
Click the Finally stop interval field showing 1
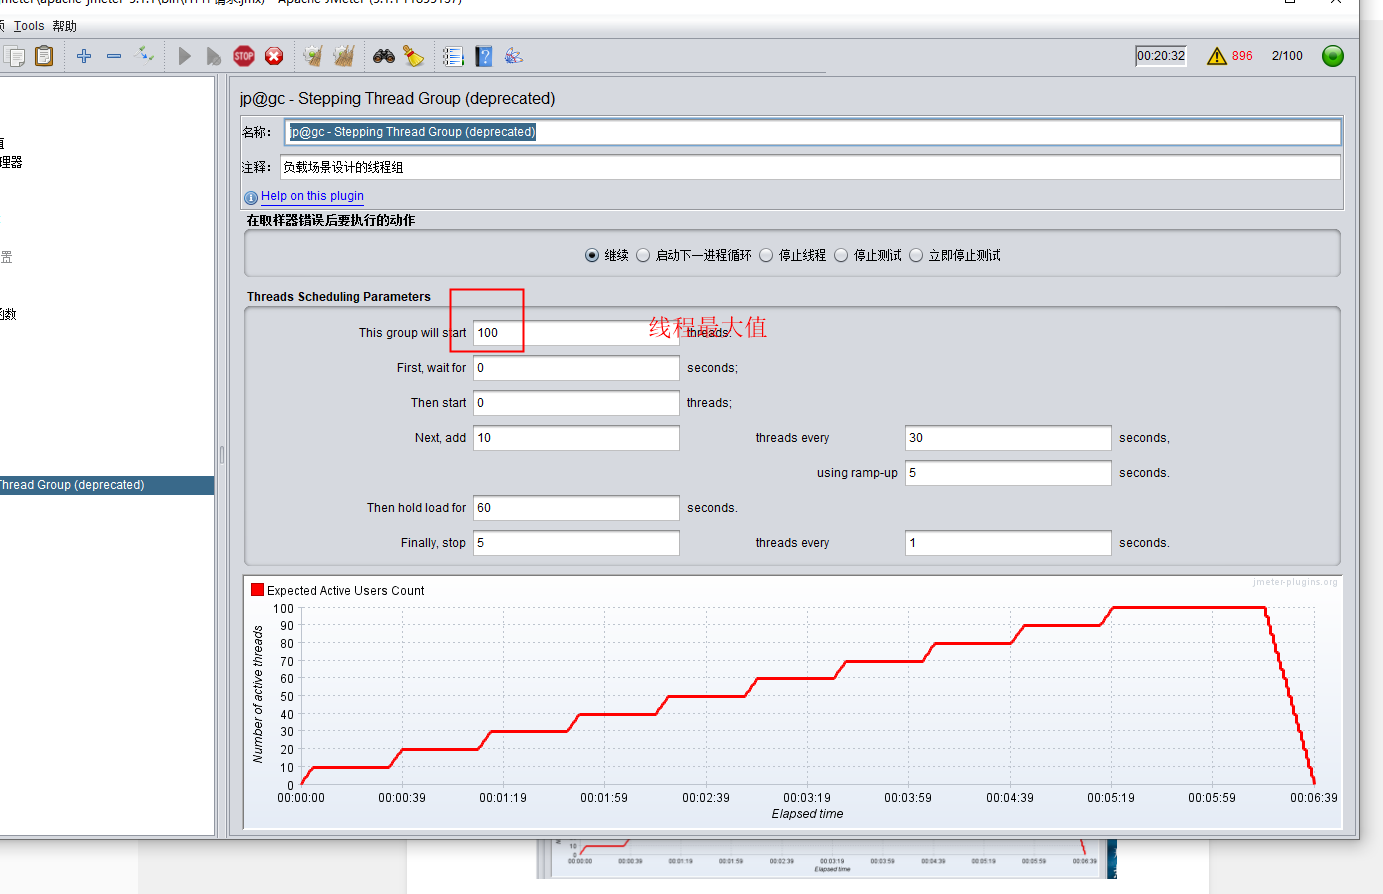coord(1008,543)
